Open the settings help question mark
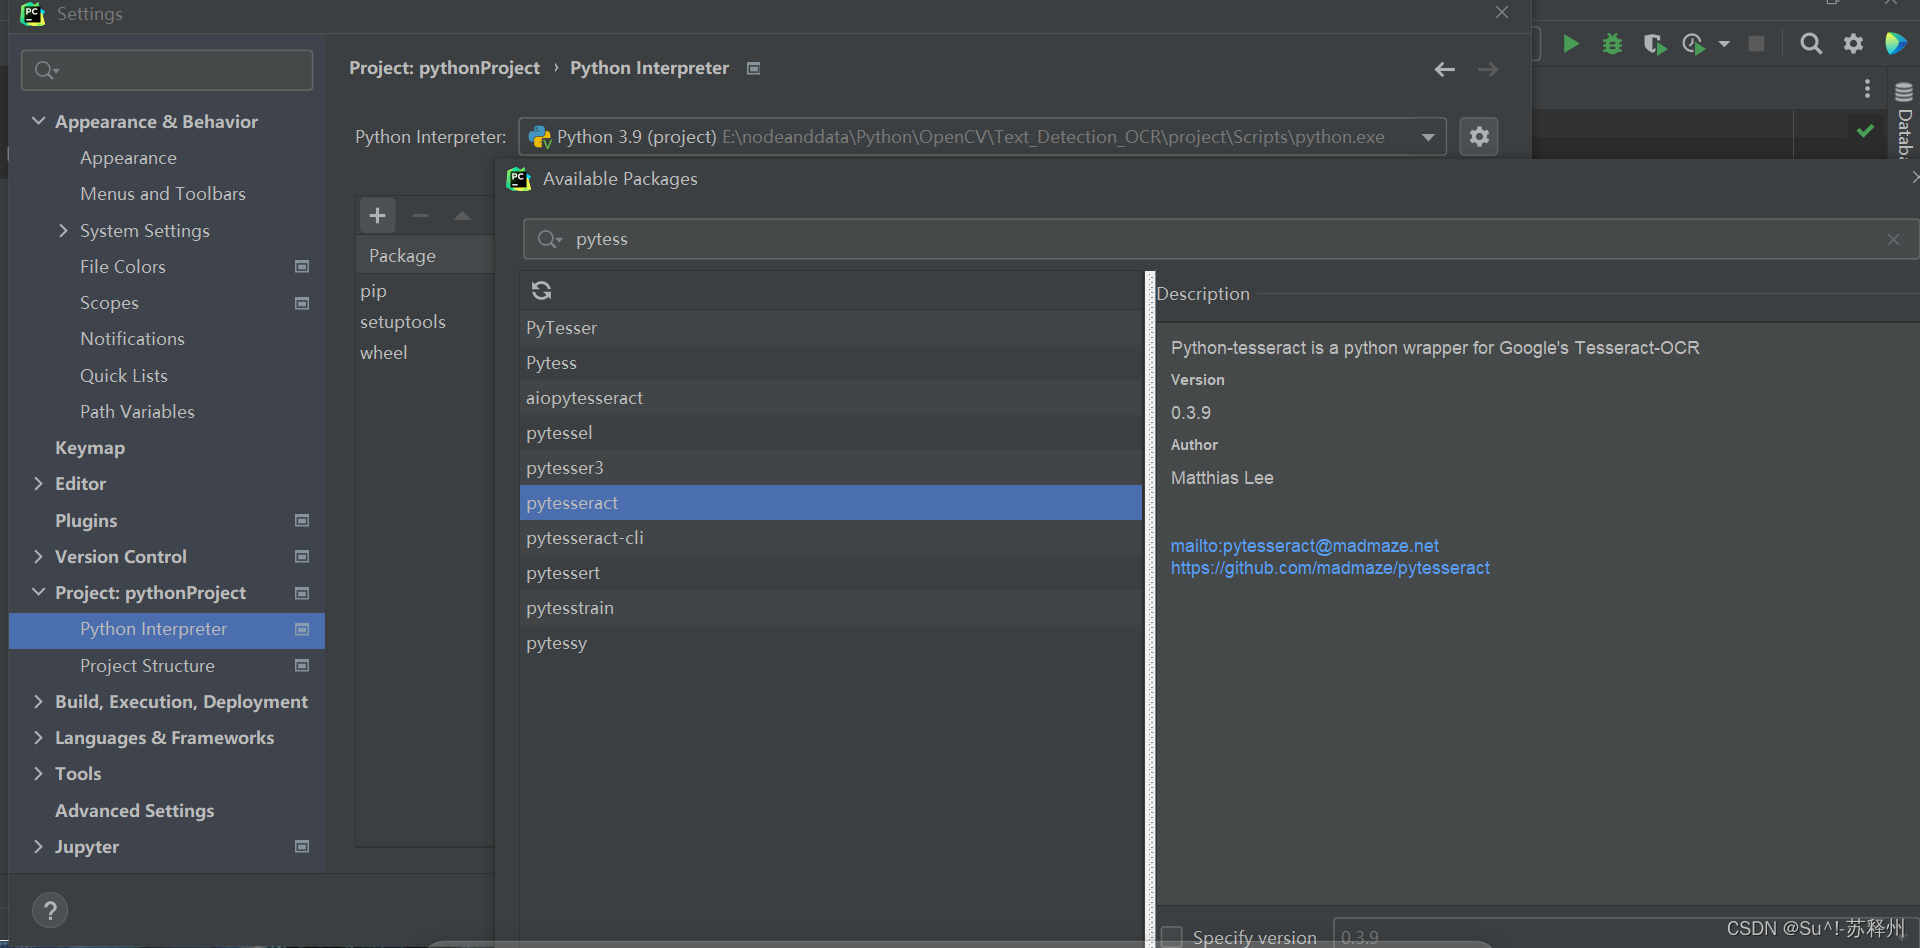This screenshot has width=1920, height=948. [x=50, y=910]
